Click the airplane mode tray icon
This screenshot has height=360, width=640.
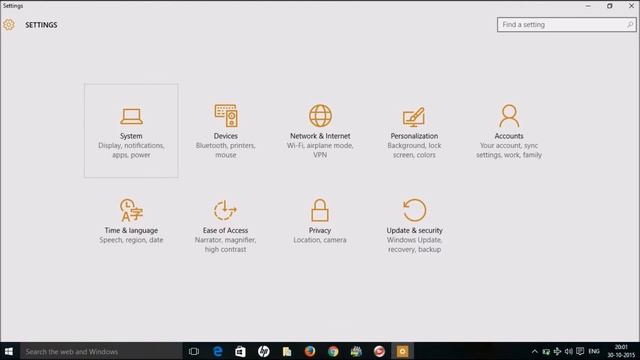click(x=557, y=351)
